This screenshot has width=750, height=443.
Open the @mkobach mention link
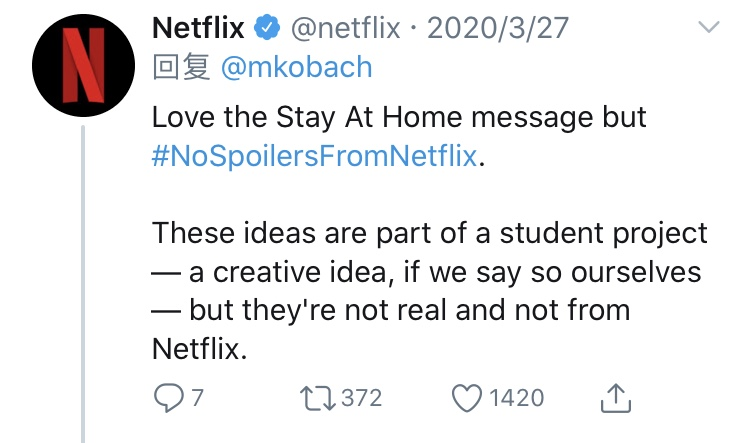297,67
